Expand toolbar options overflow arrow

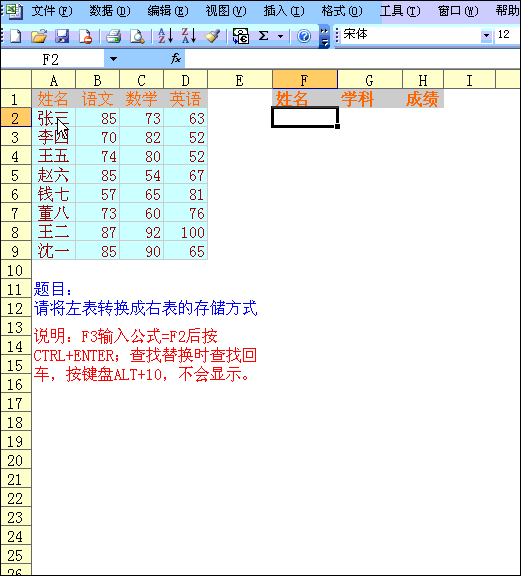click(324, 37)
